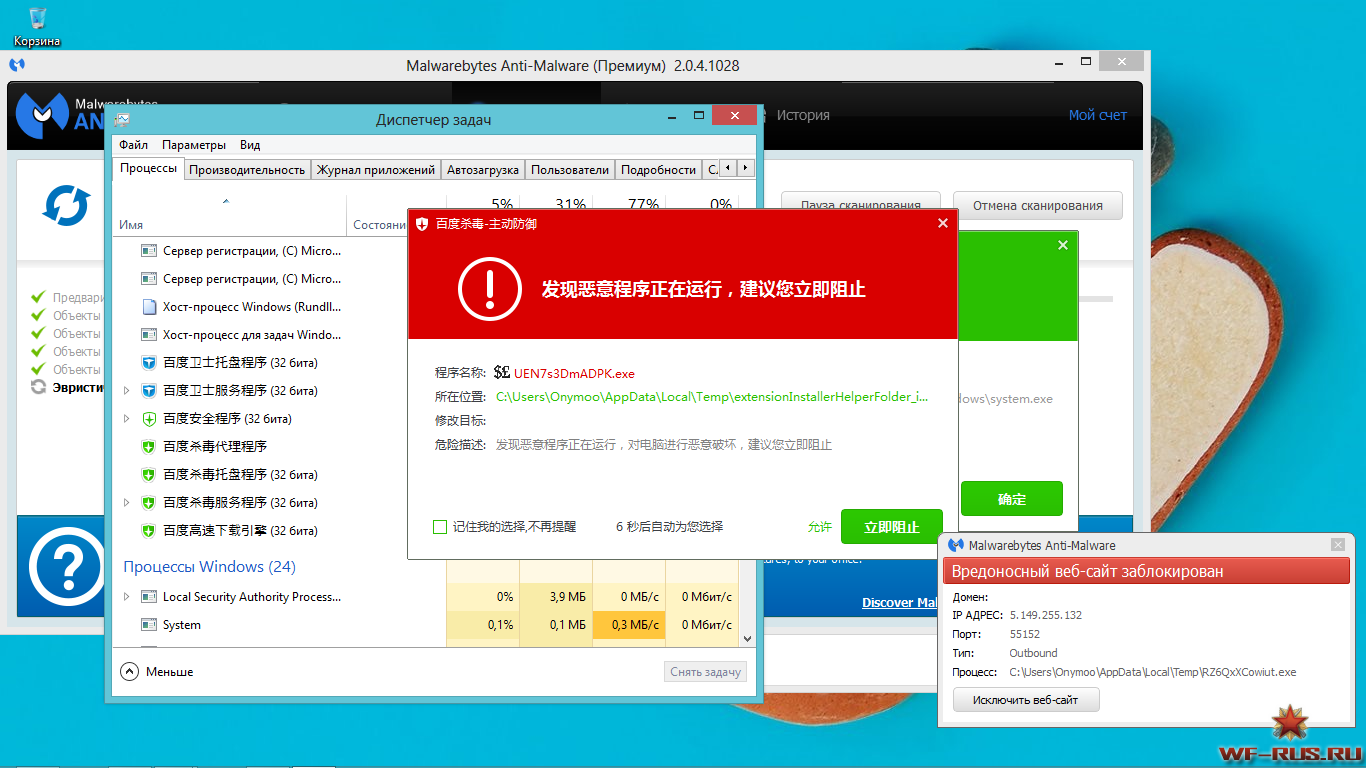Image resolution: width=1366 pixels, height=768 pixels.
Task: Click the 百度安全程序 green shield icon
Action: click(149, 419)
